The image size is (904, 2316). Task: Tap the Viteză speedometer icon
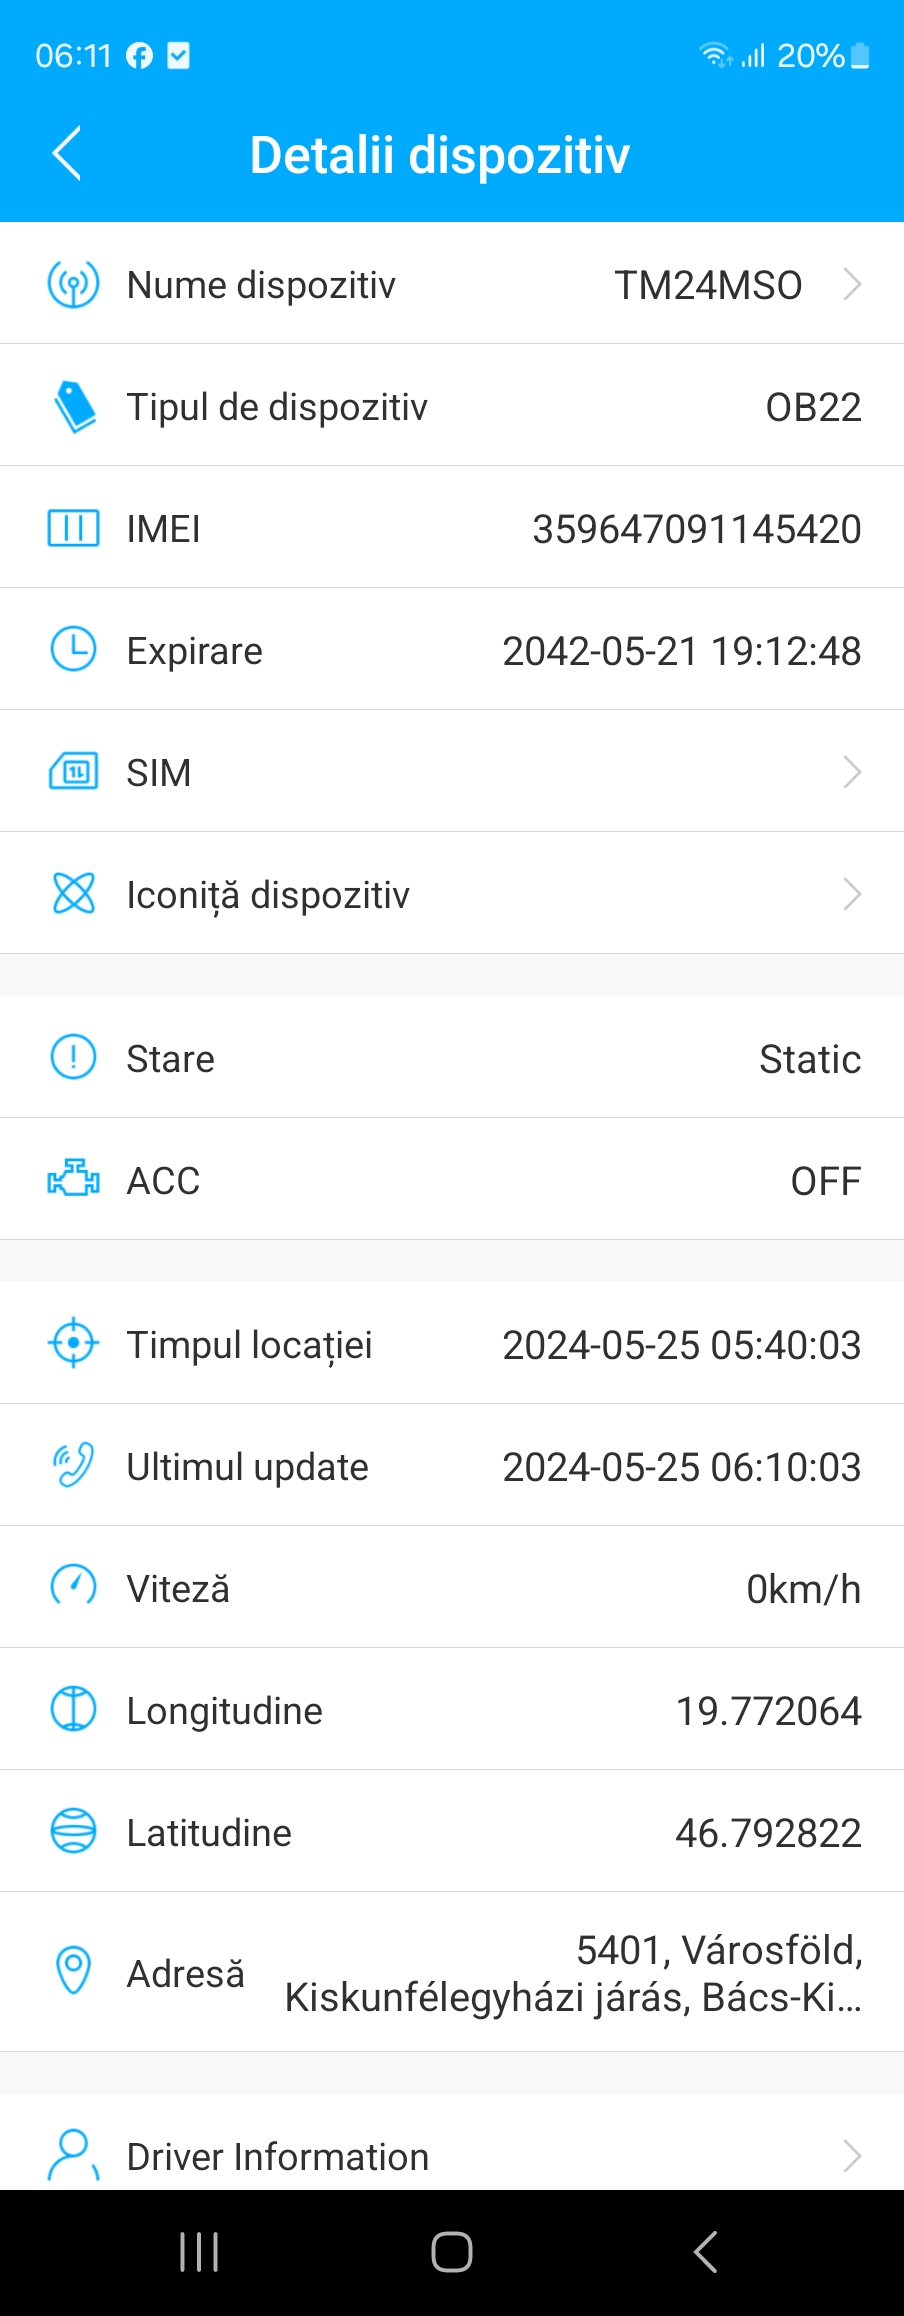(73, 1587)
